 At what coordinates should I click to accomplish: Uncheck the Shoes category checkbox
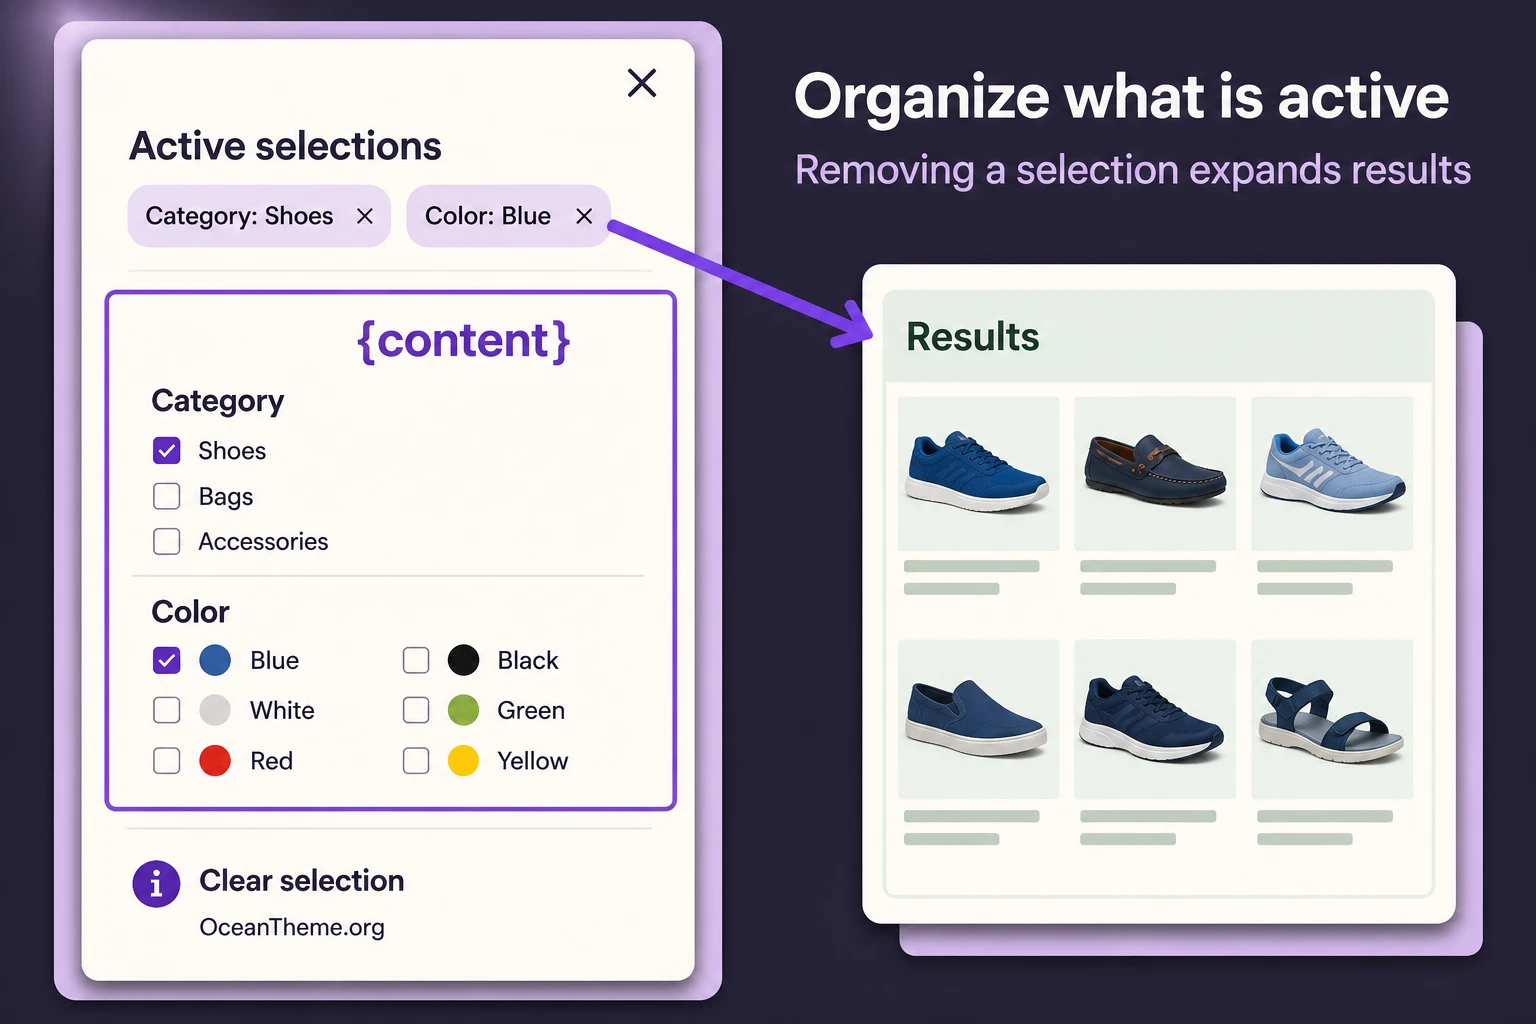point(167,451)
